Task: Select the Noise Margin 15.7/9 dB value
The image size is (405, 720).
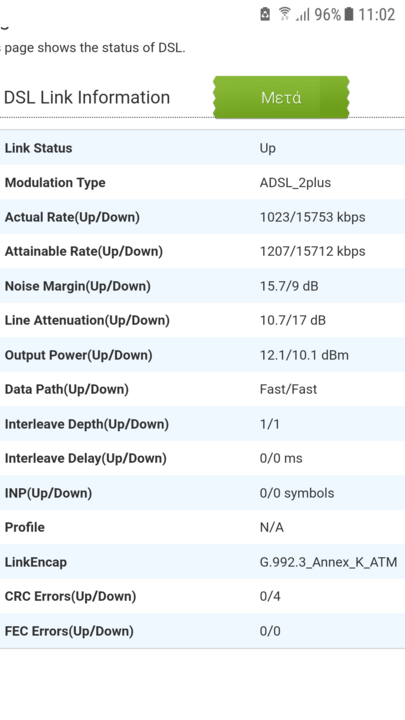Action: pyautogui.click(x=289, y=286)
